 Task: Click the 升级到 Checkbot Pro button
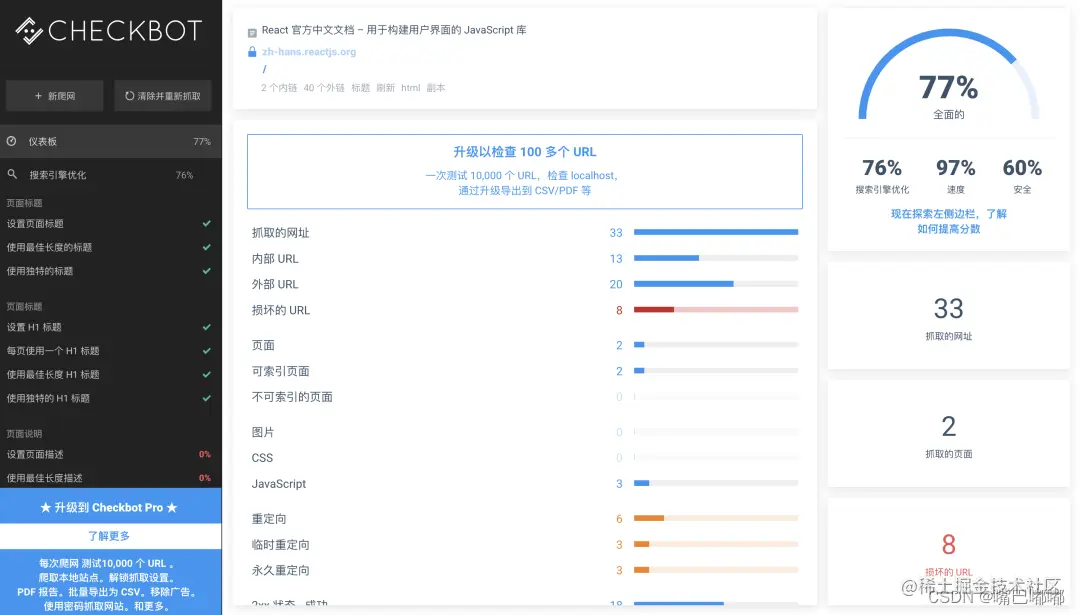click(x=110, y=507)
